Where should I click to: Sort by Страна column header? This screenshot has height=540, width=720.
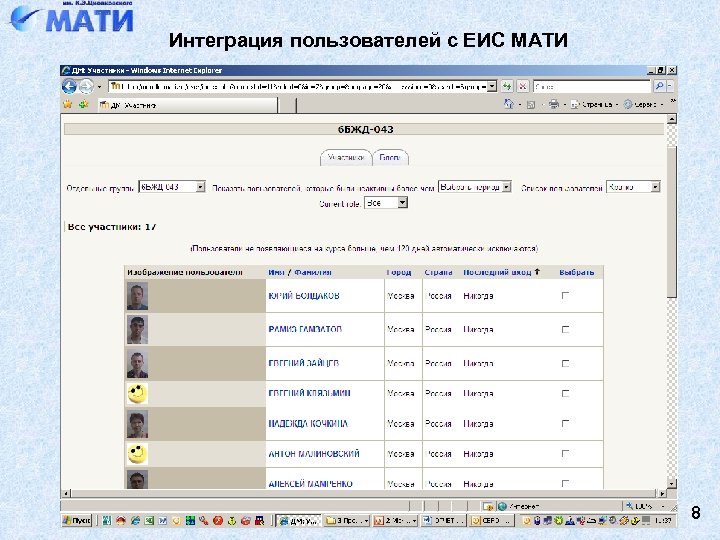[438, 272]
